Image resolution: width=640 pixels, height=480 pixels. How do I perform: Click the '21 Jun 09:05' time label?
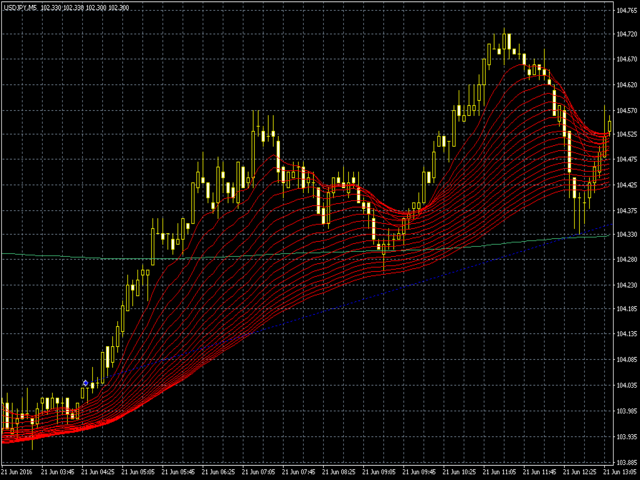tap(379, 472)
